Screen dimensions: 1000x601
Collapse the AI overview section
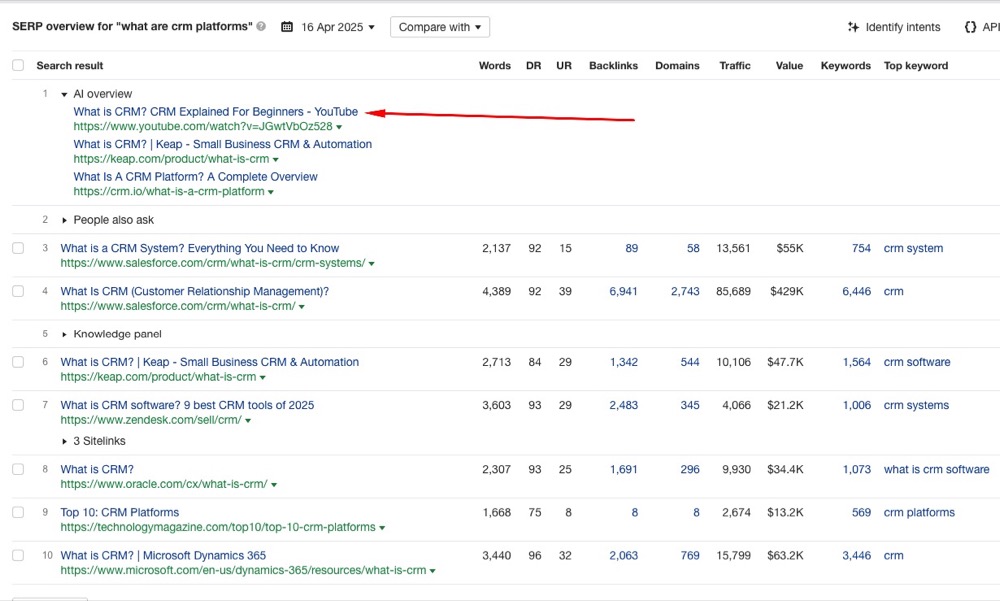[x=64, y=94]
